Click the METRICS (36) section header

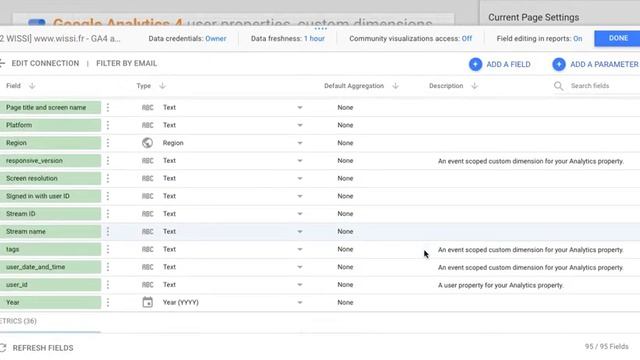point(18,321)
